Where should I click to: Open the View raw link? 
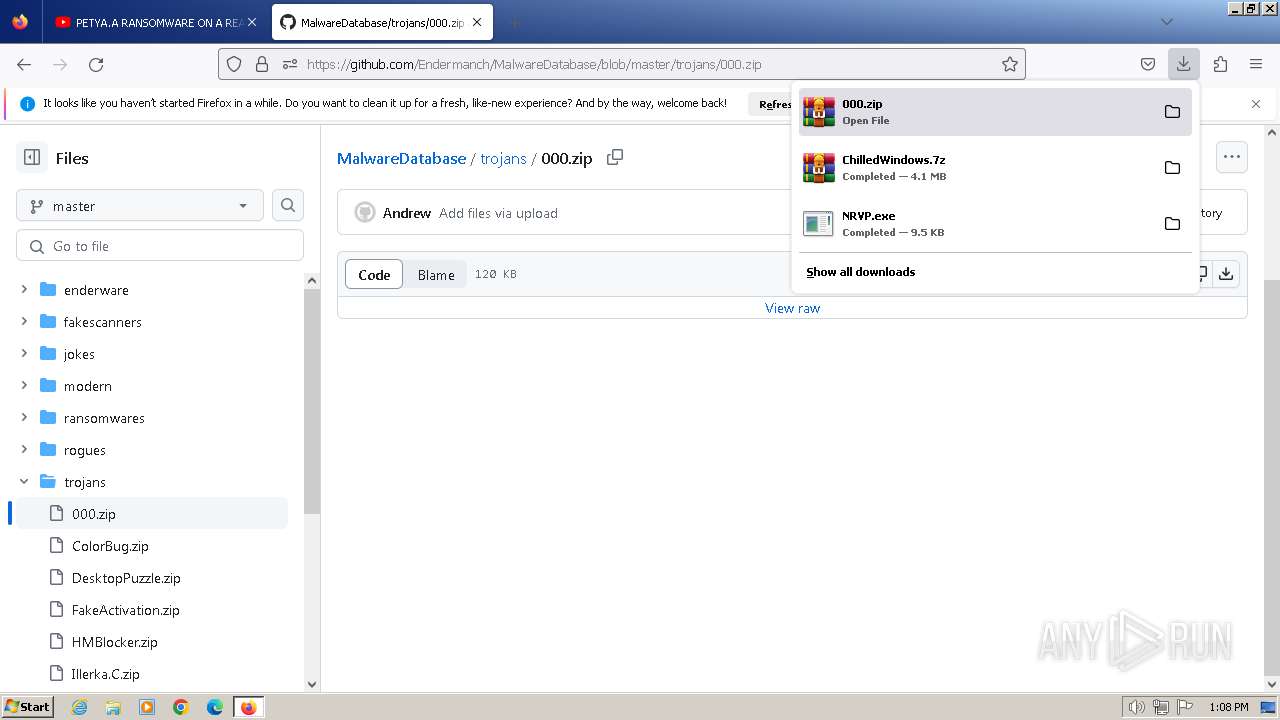[x=792, y=308]
